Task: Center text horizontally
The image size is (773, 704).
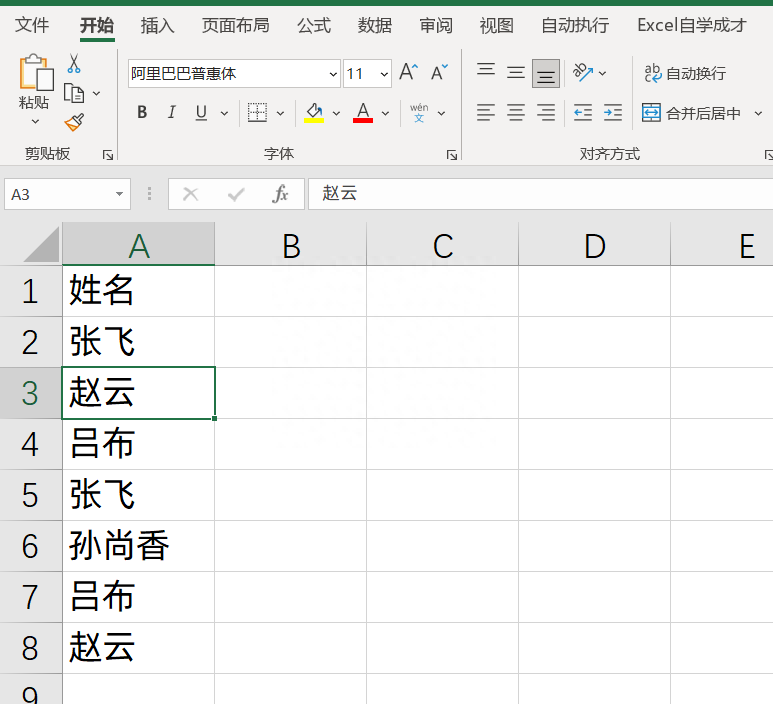Action: tap(516, 113)
